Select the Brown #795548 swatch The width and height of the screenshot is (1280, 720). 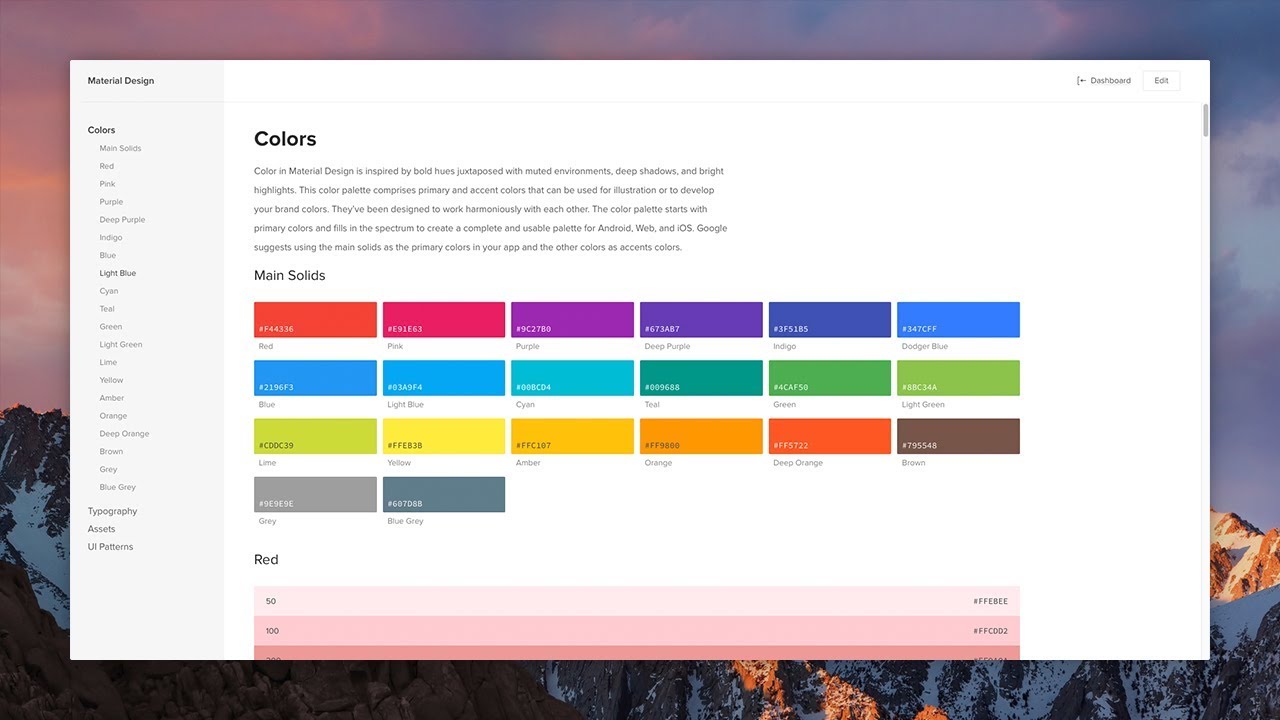[958, 437]
